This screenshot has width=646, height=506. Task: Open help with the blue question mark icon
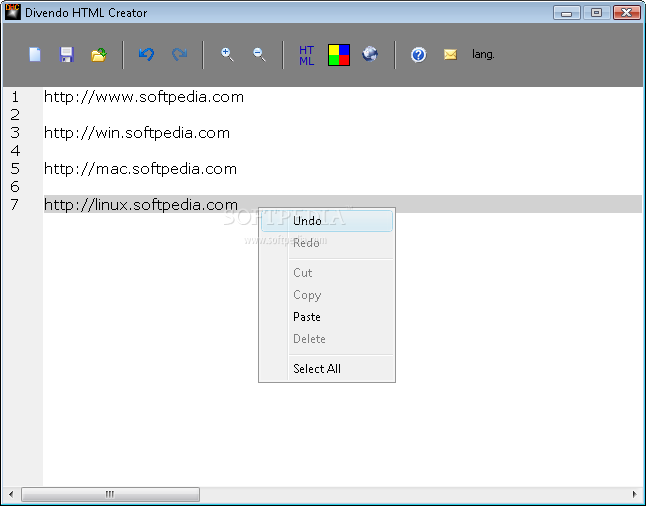[x=418, y=54]
